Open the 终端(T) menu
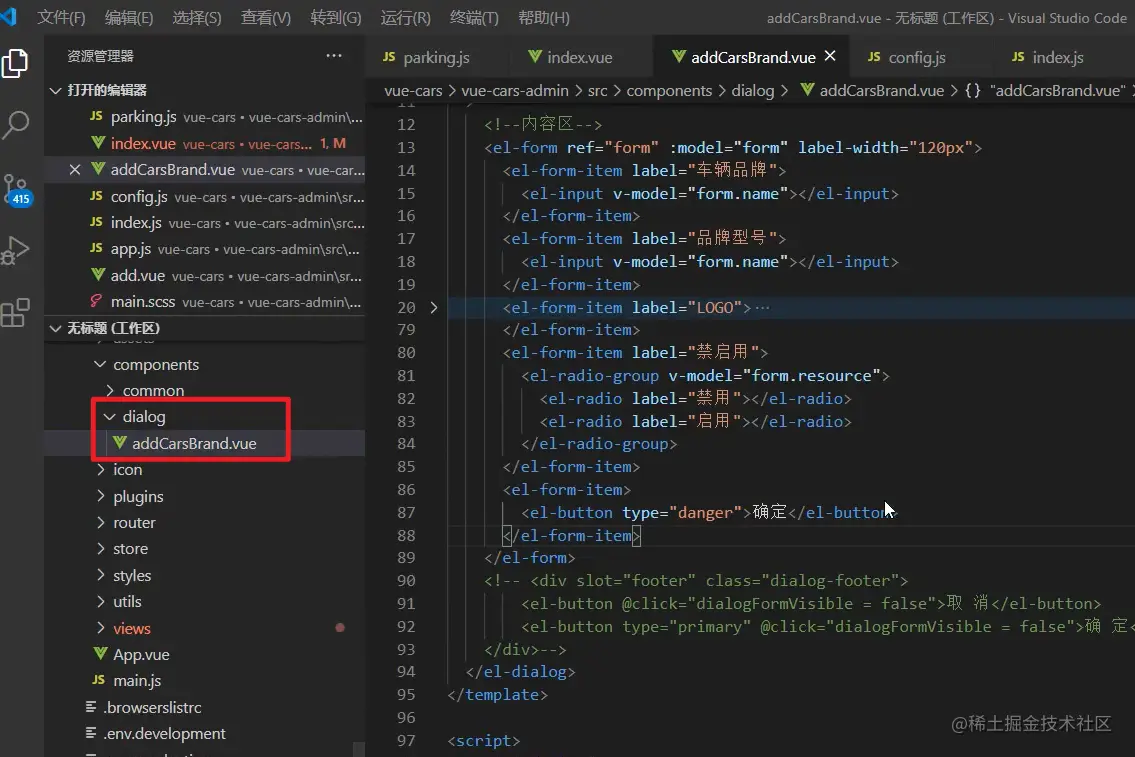 pos(474,17)
